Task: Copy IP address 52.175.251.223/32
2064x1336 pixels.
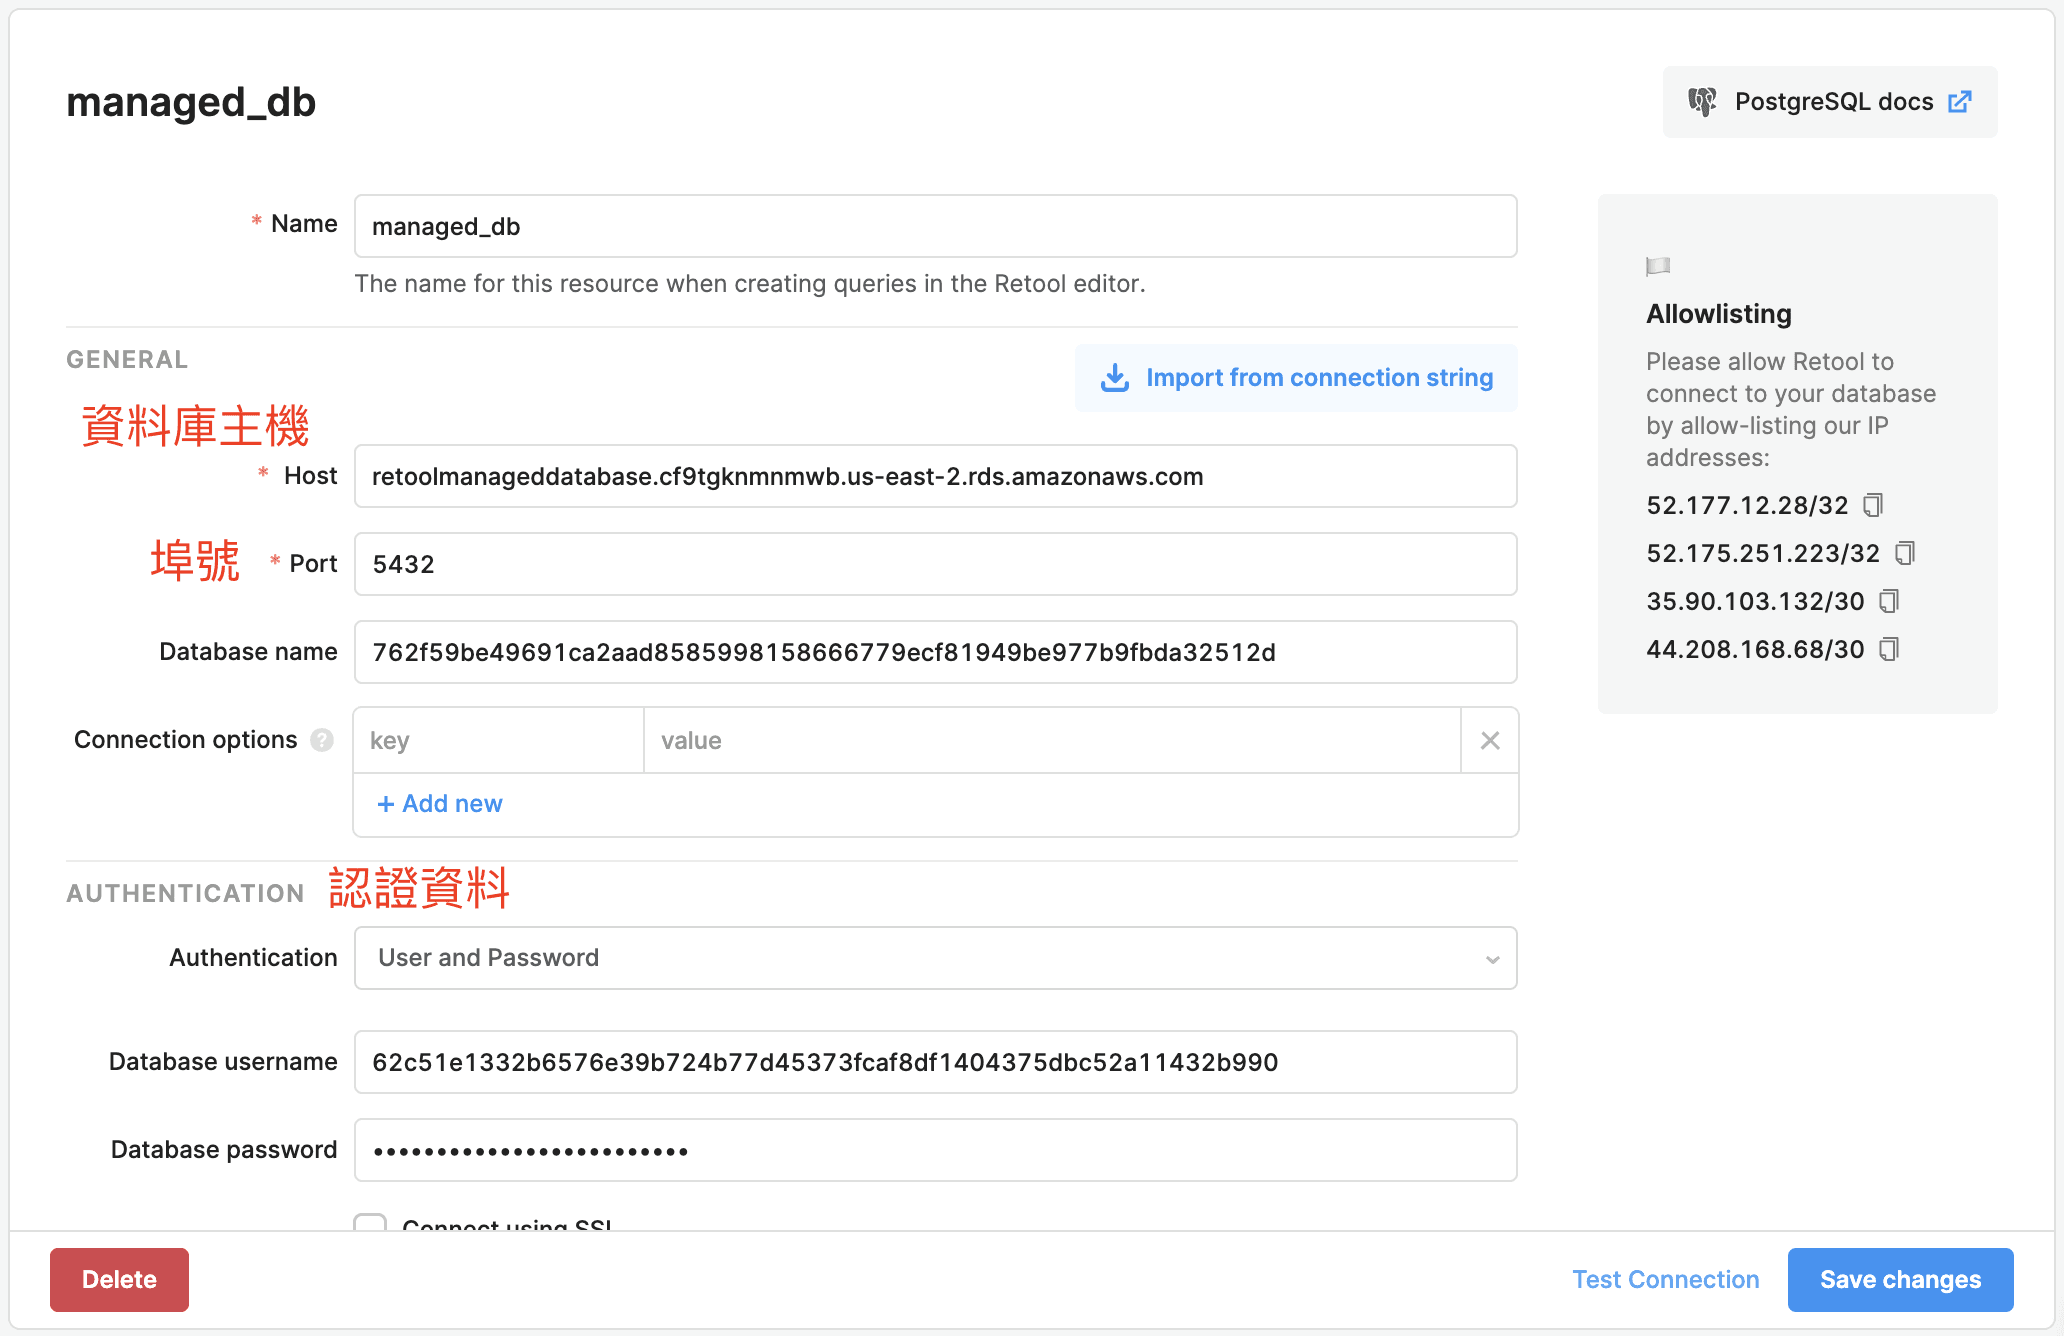Action: (x=1905, y=553)
